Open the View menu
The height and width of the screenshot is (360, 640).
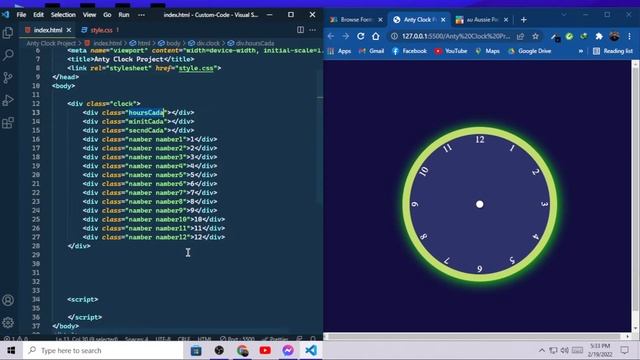click(89, 15)
